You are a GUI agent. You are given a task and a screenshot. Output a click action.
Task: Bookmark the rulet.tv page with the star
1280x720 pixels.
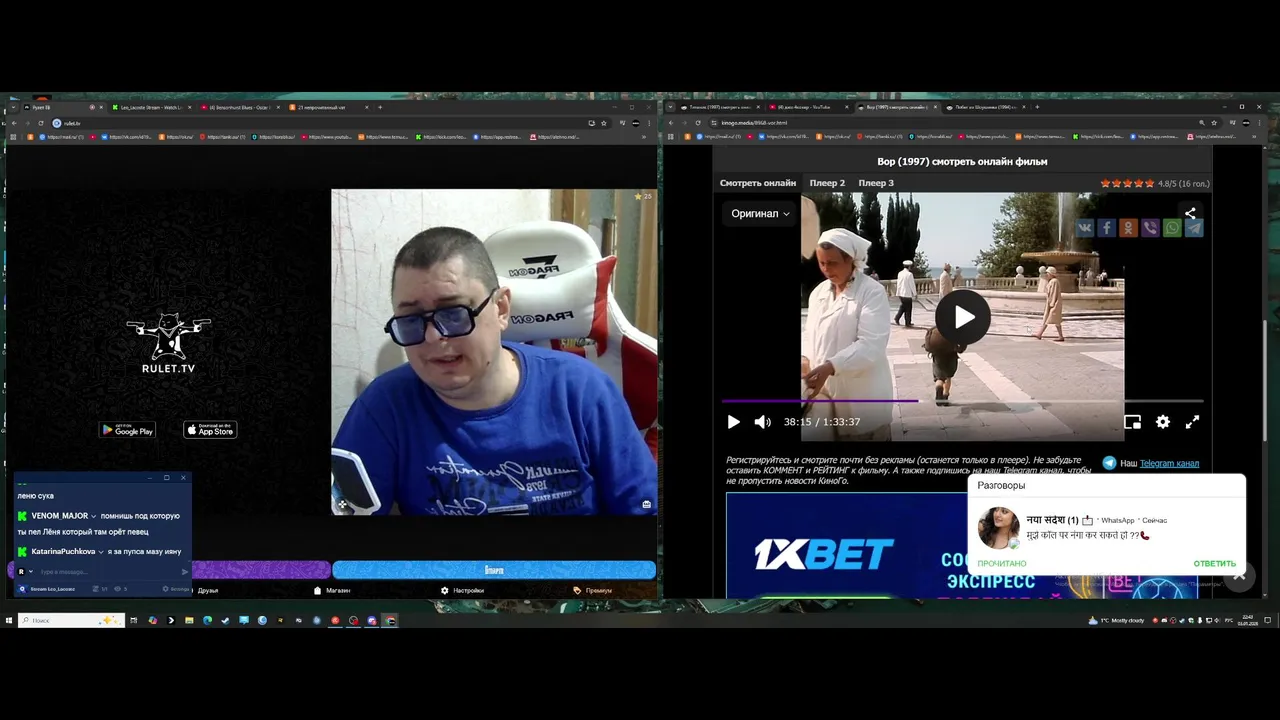click(604, 123)
